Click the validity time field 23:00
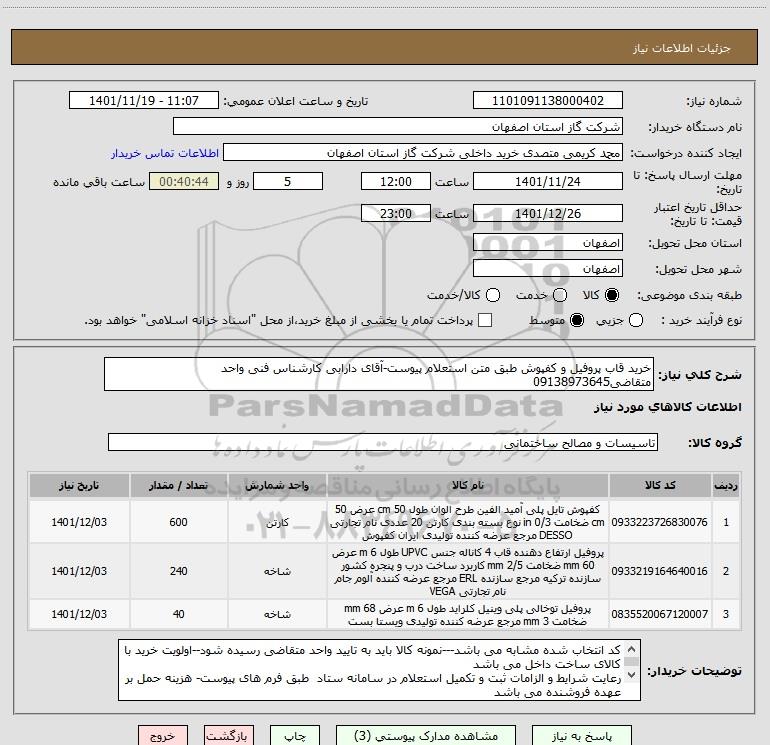 click(x=396, y=213)
